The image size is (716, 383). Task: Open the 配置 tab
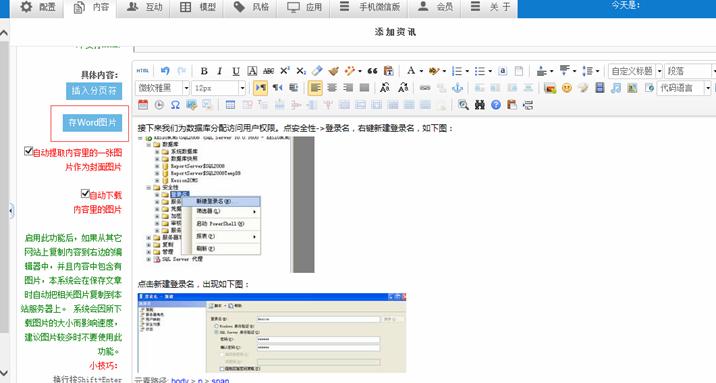[x=38, y=7]
